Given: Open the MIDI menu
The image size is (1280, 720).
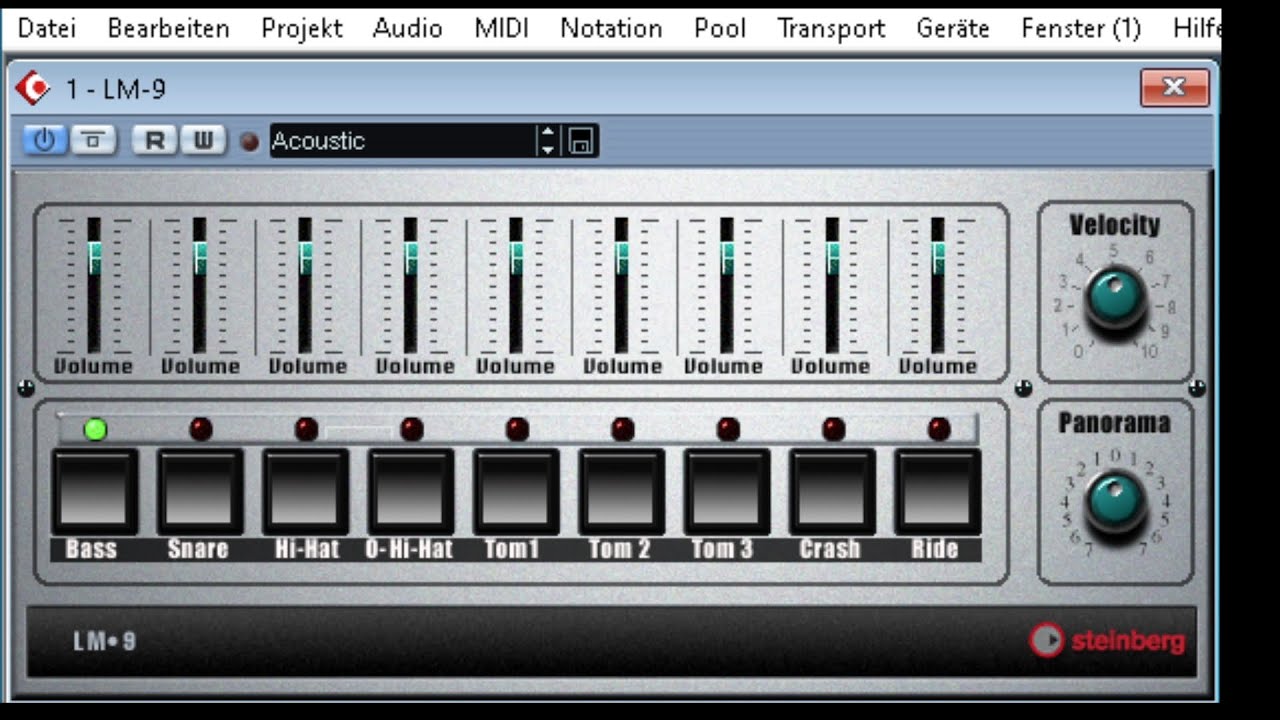Looking at the screenshot, I should tap(501, 28).
